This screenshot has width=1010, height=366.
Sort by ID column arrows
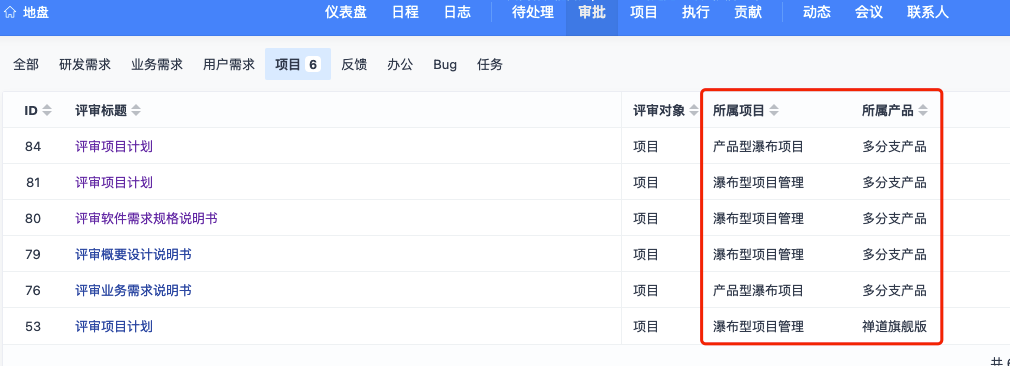click(x=46, y=111)
